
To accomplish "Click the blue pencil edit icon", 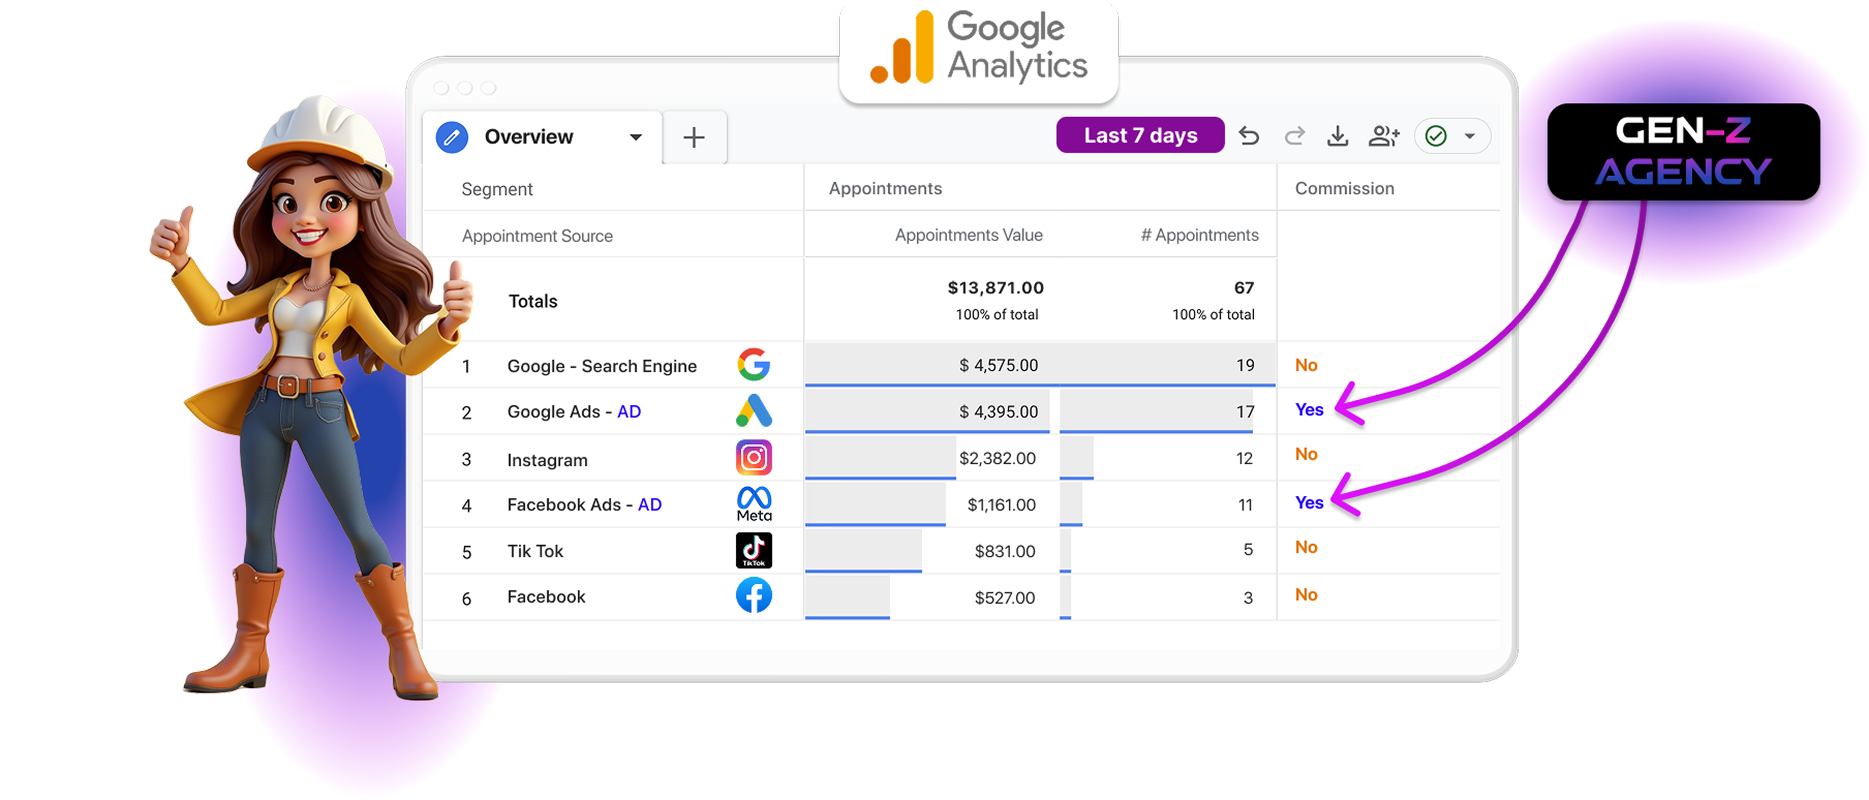I will tap(452, 137).
